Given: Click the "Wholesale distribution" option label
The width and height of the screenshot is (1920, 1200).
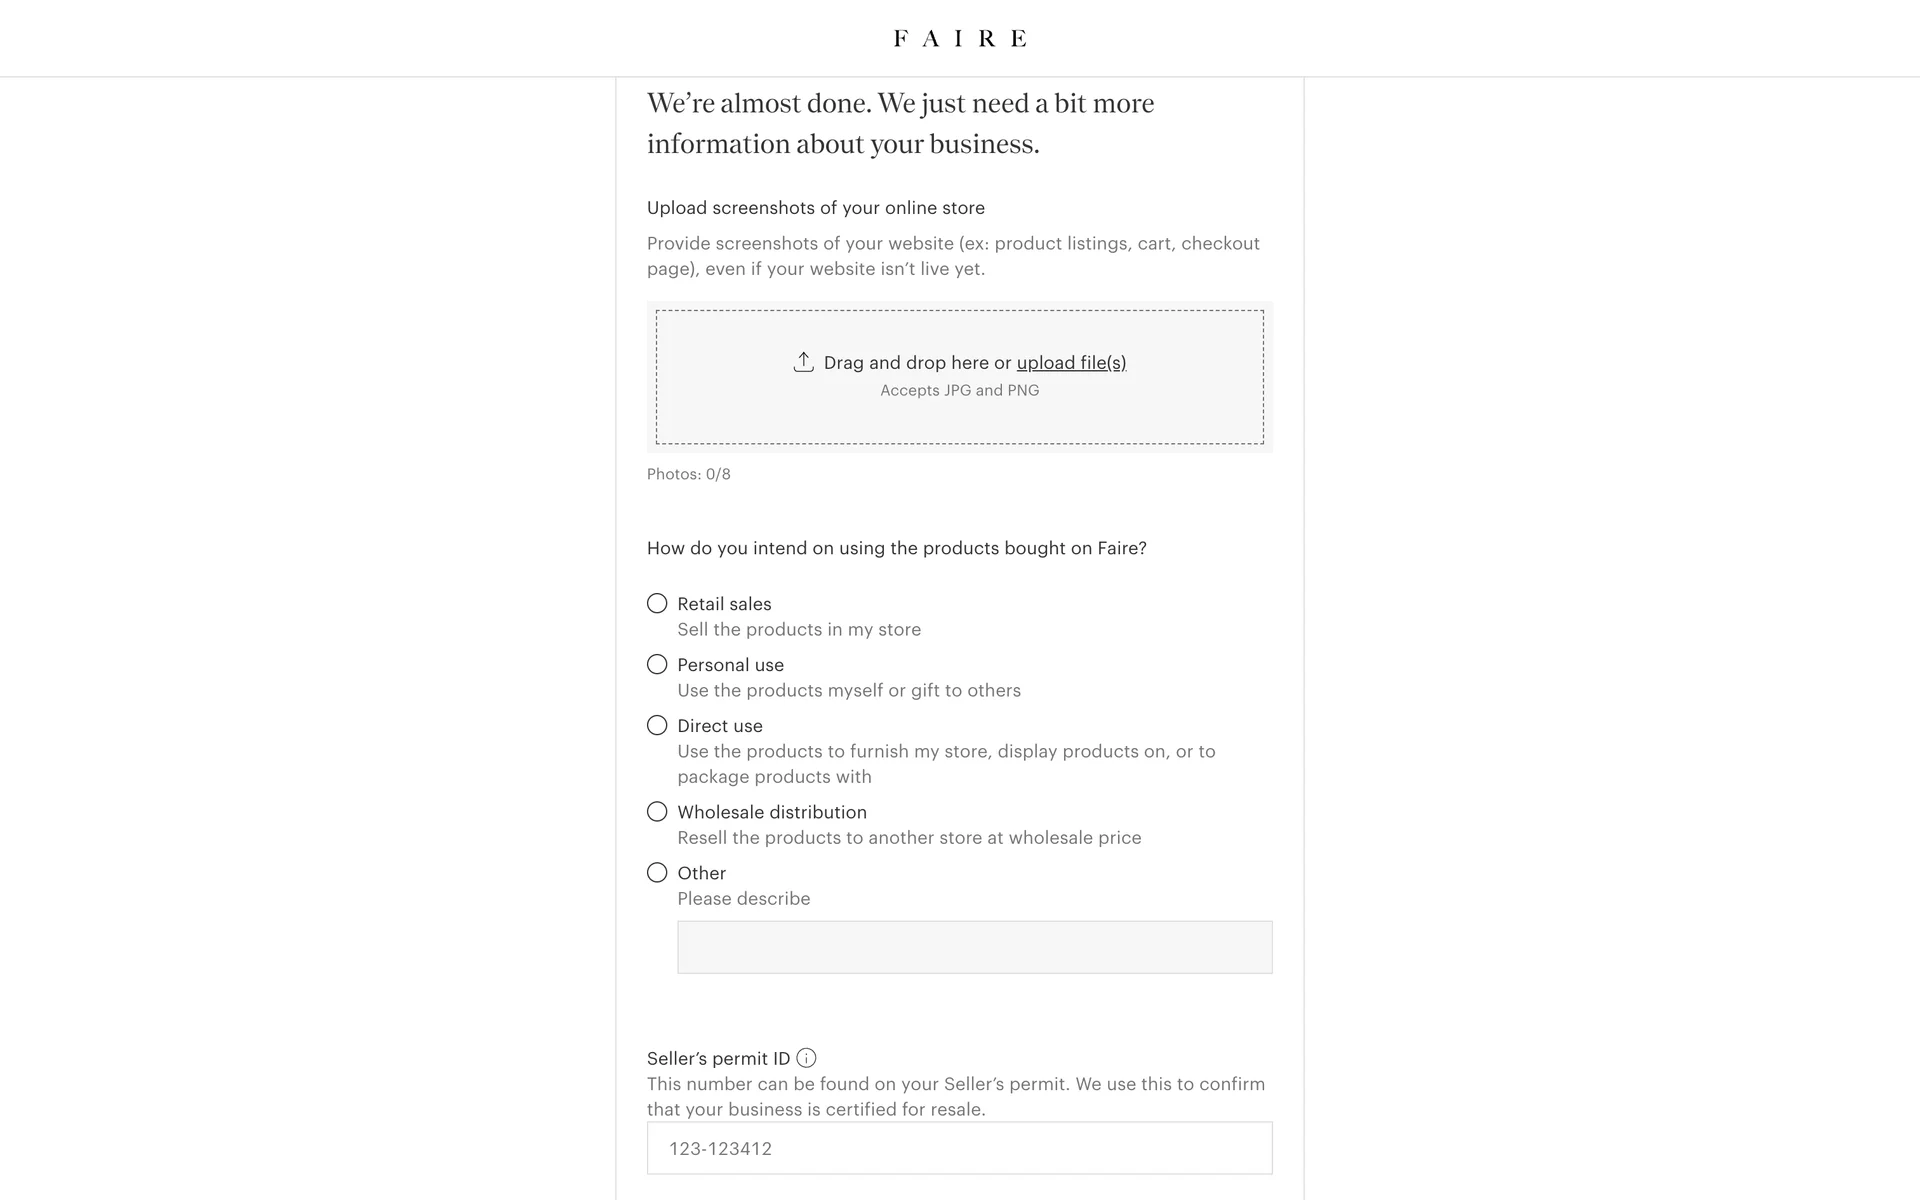Looking at the screenshot, I should tap(771, 812).
